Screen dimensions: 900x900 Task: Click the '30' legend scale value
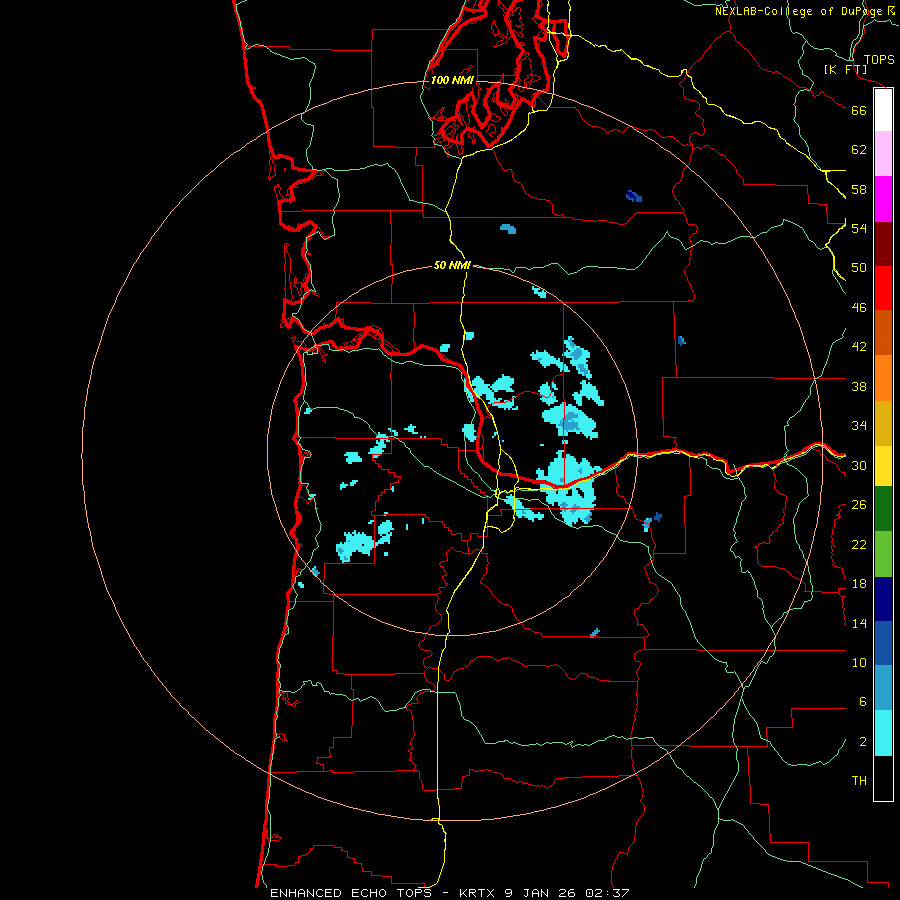click(x=859, y=465)
